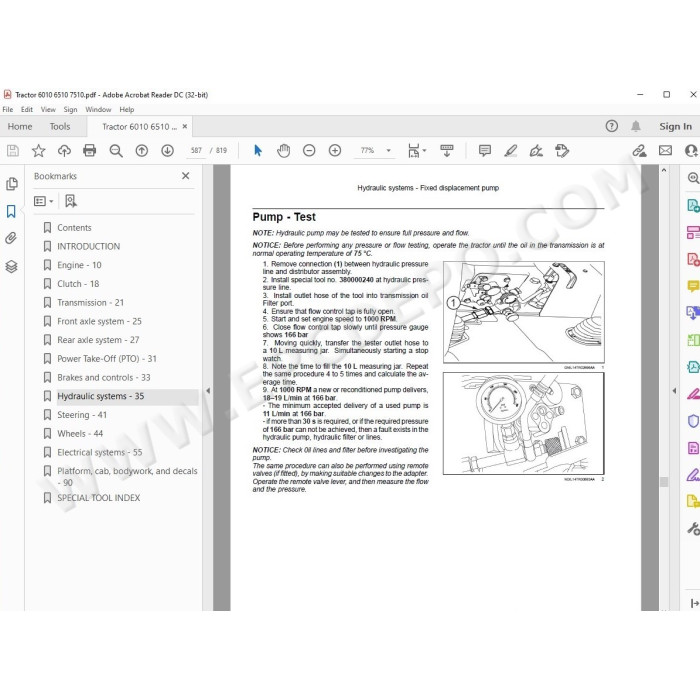
Task: Zoom out with minus icon
Action: pos(309,151)
